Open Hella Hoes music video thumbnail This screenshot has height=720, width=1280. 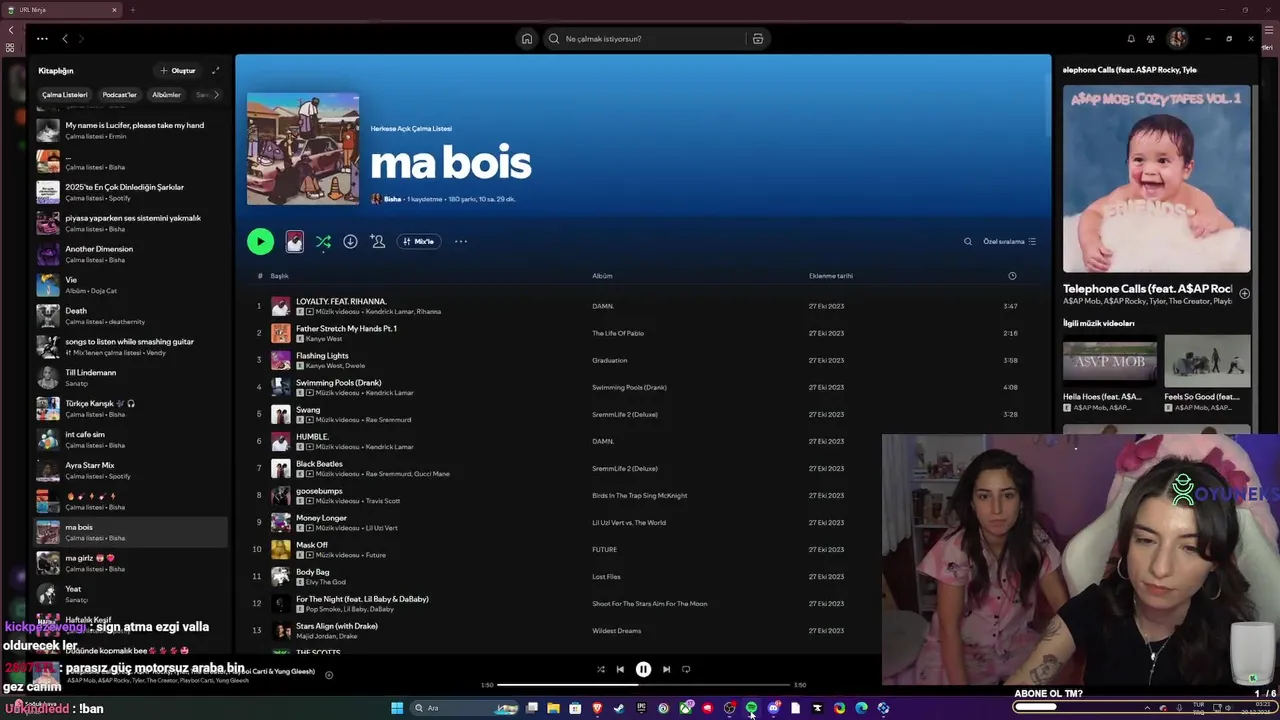(x=1110, y=363)
